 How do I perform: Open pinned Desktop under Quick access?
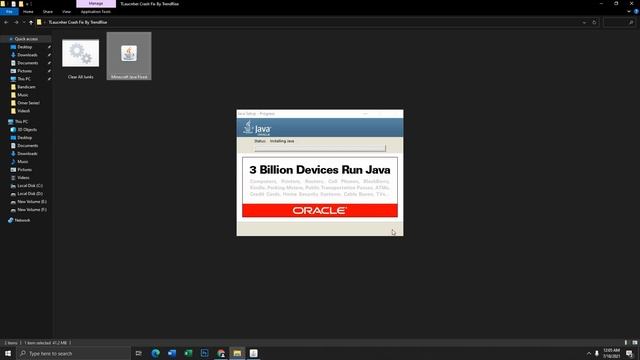tap(24, 47)
